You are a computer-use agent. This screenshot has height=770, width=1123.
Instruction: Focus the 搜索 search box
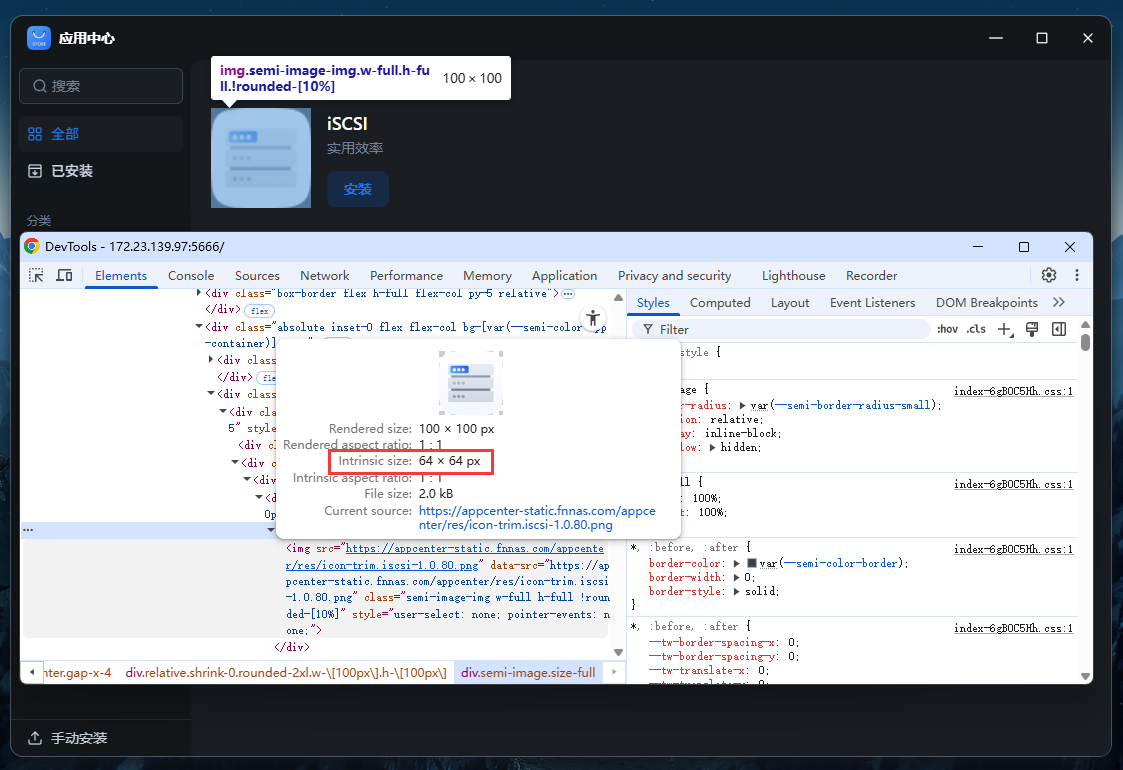(101, 86)
